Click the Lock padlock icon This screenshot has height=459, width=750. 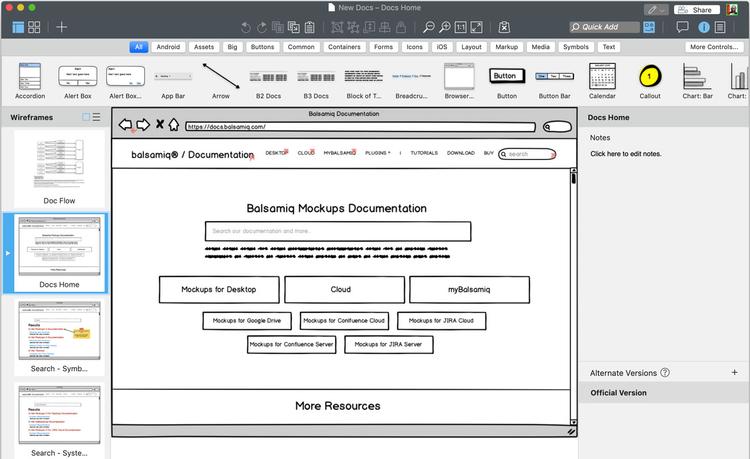coord(401,27)
